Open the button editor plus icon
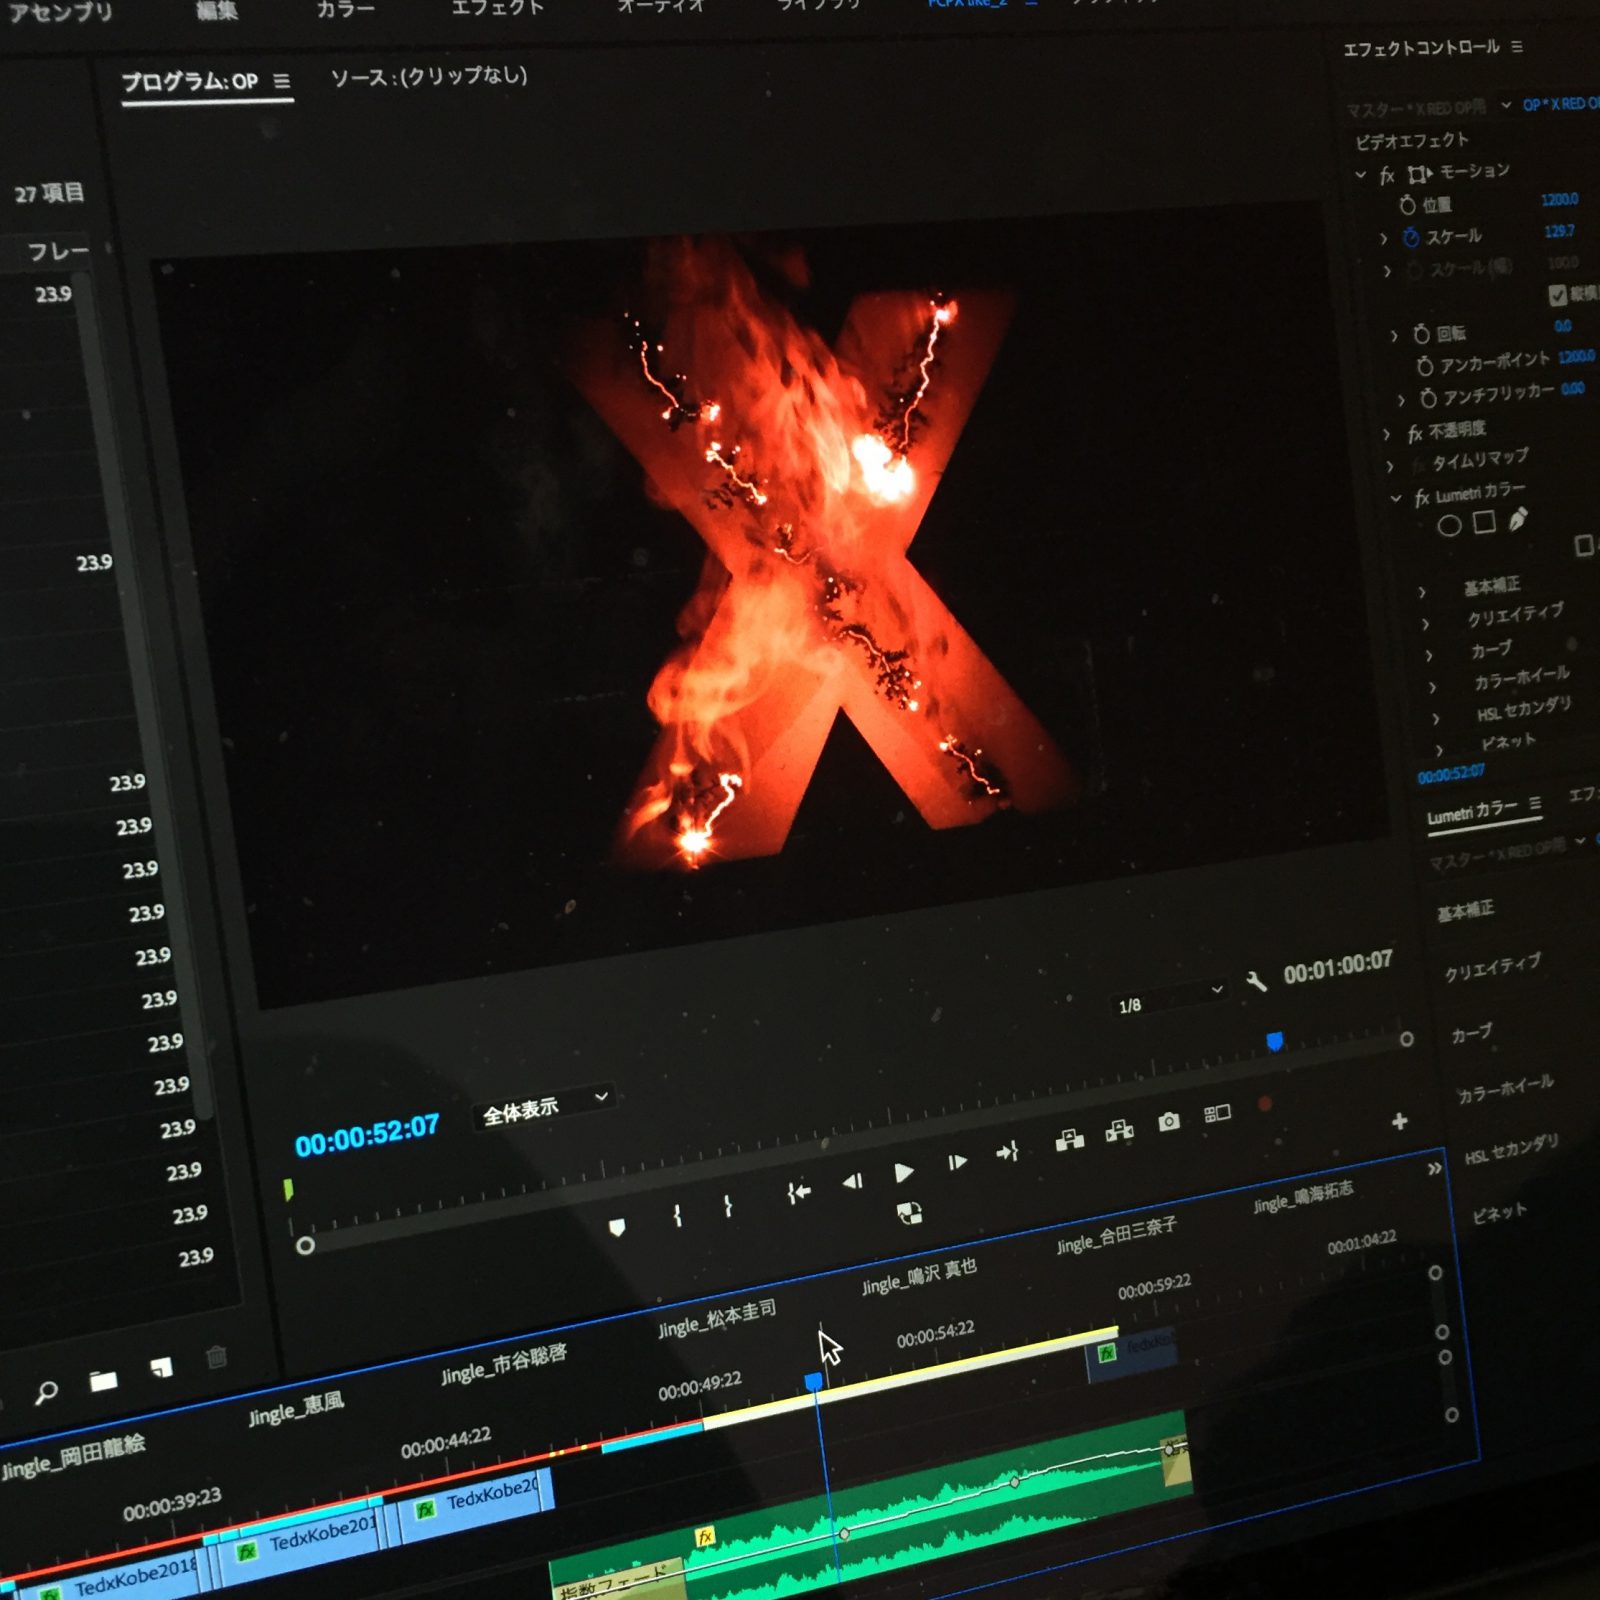The height and width of the screenshot is (1600, 1600). pos(1399,1122)
